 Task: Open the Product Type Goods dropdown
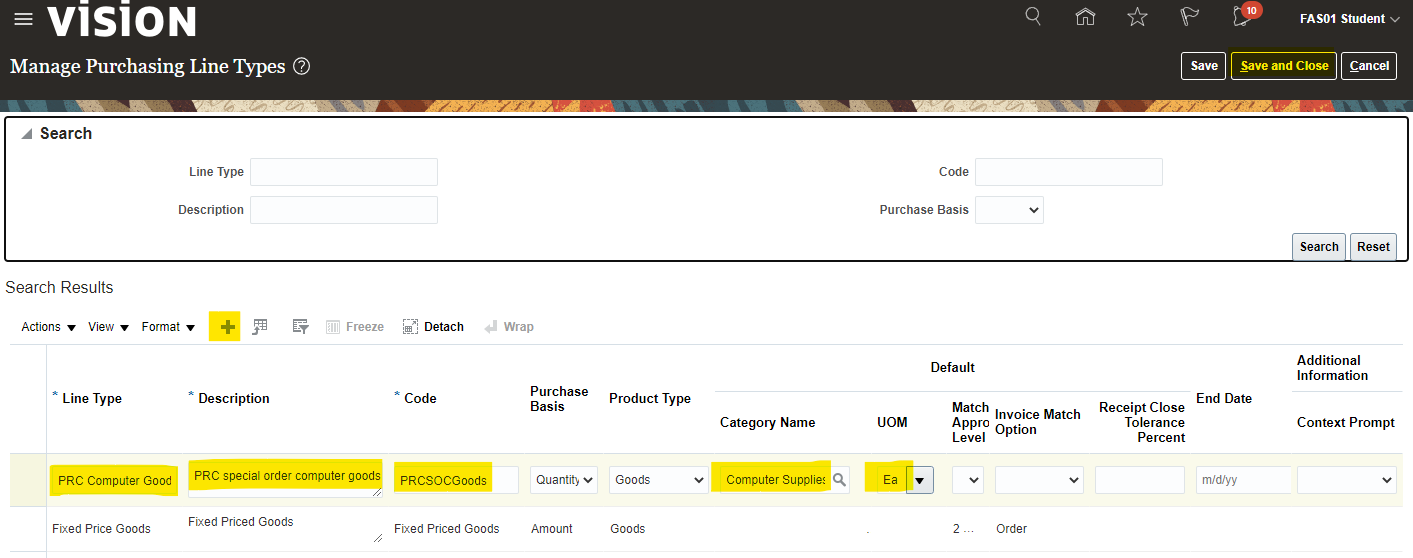(x=659, y=480)
